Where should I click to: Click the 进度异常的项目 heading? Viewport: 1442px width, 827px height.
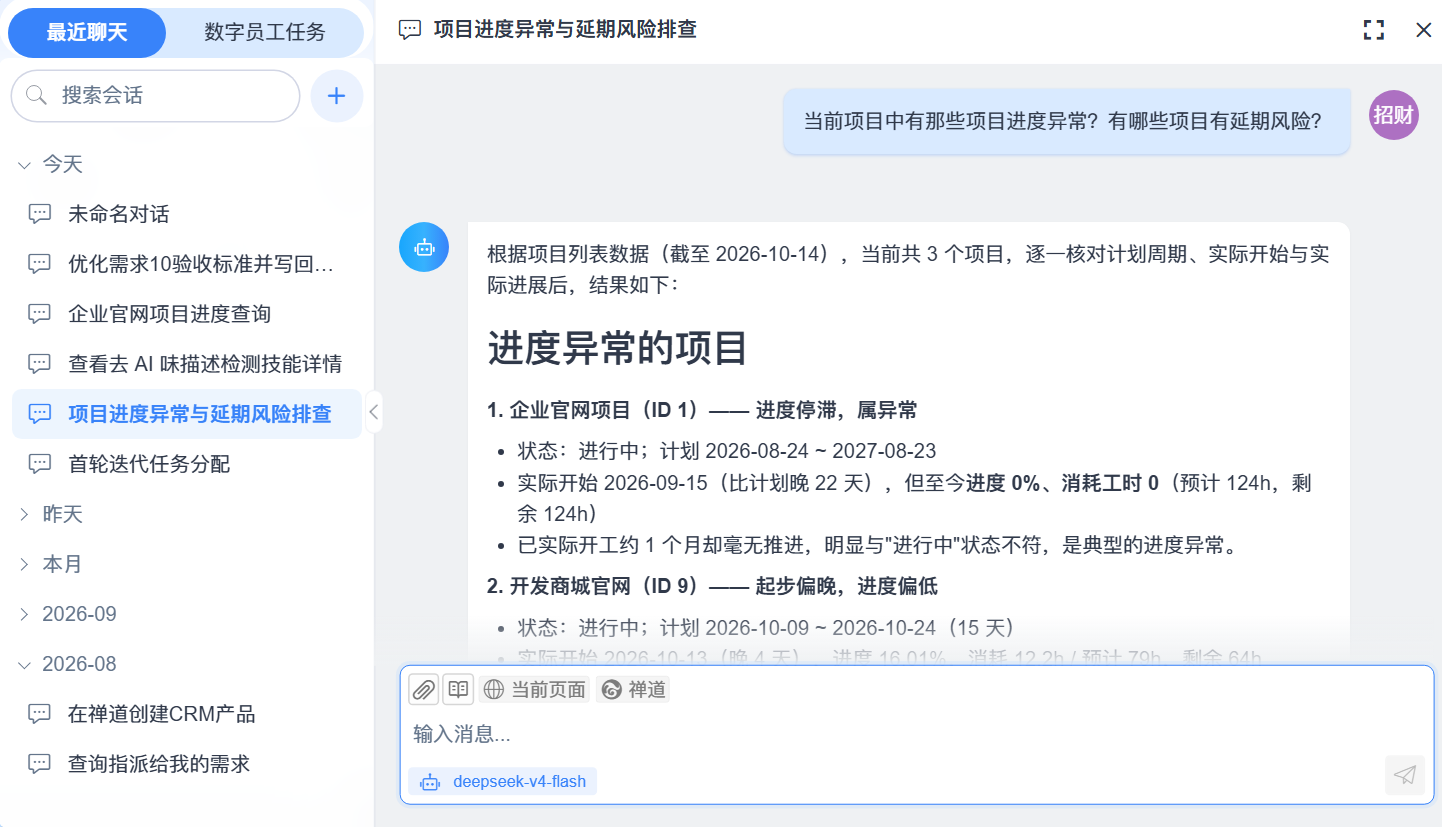coord(618,348)
